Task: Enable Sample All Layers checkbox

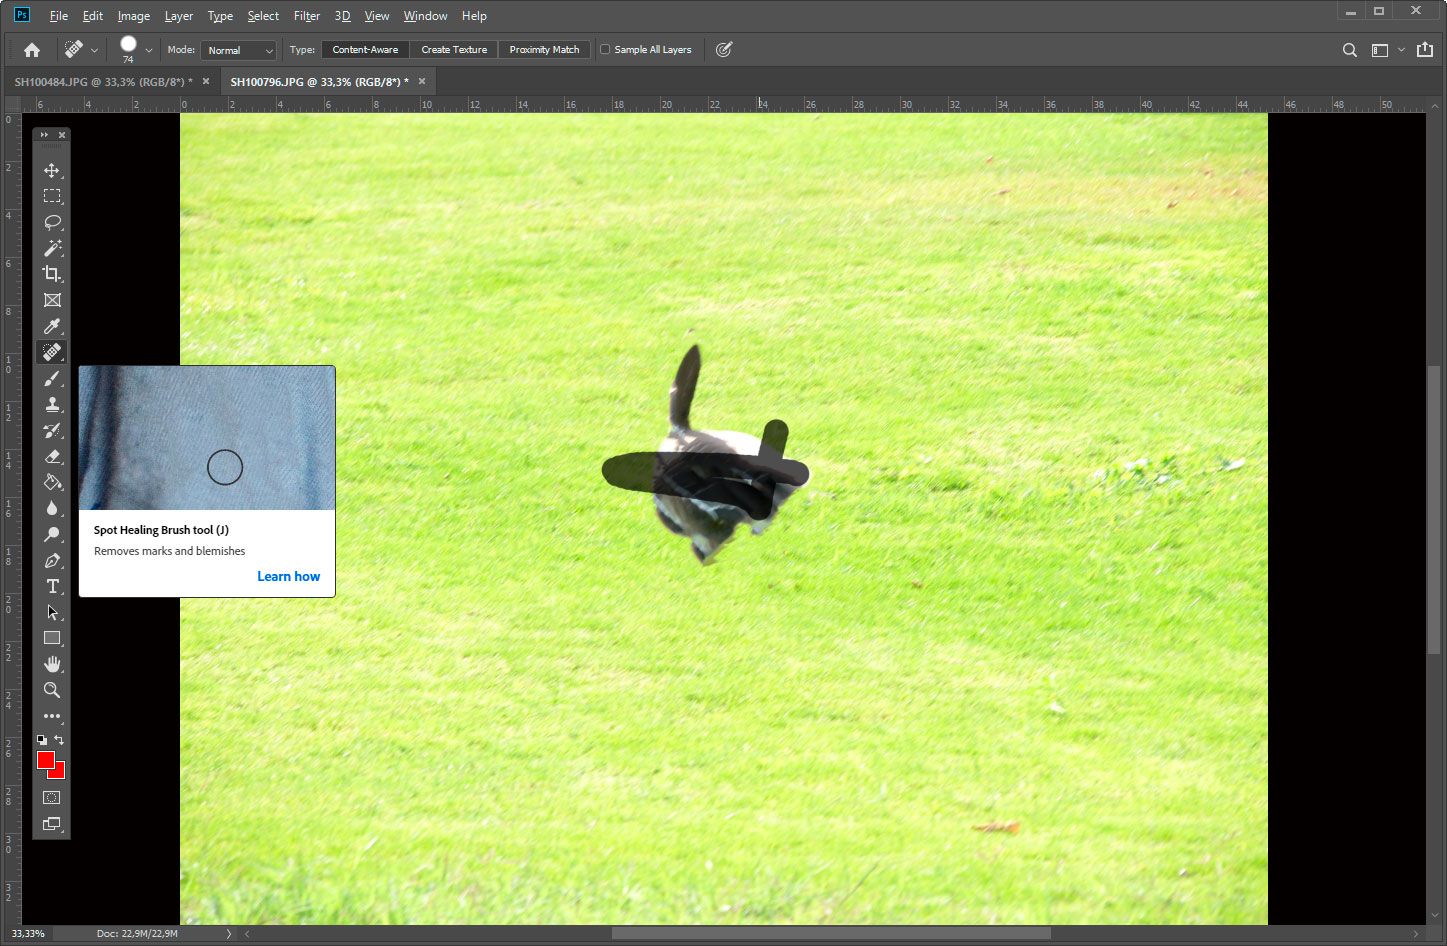Action: [605, 49]
